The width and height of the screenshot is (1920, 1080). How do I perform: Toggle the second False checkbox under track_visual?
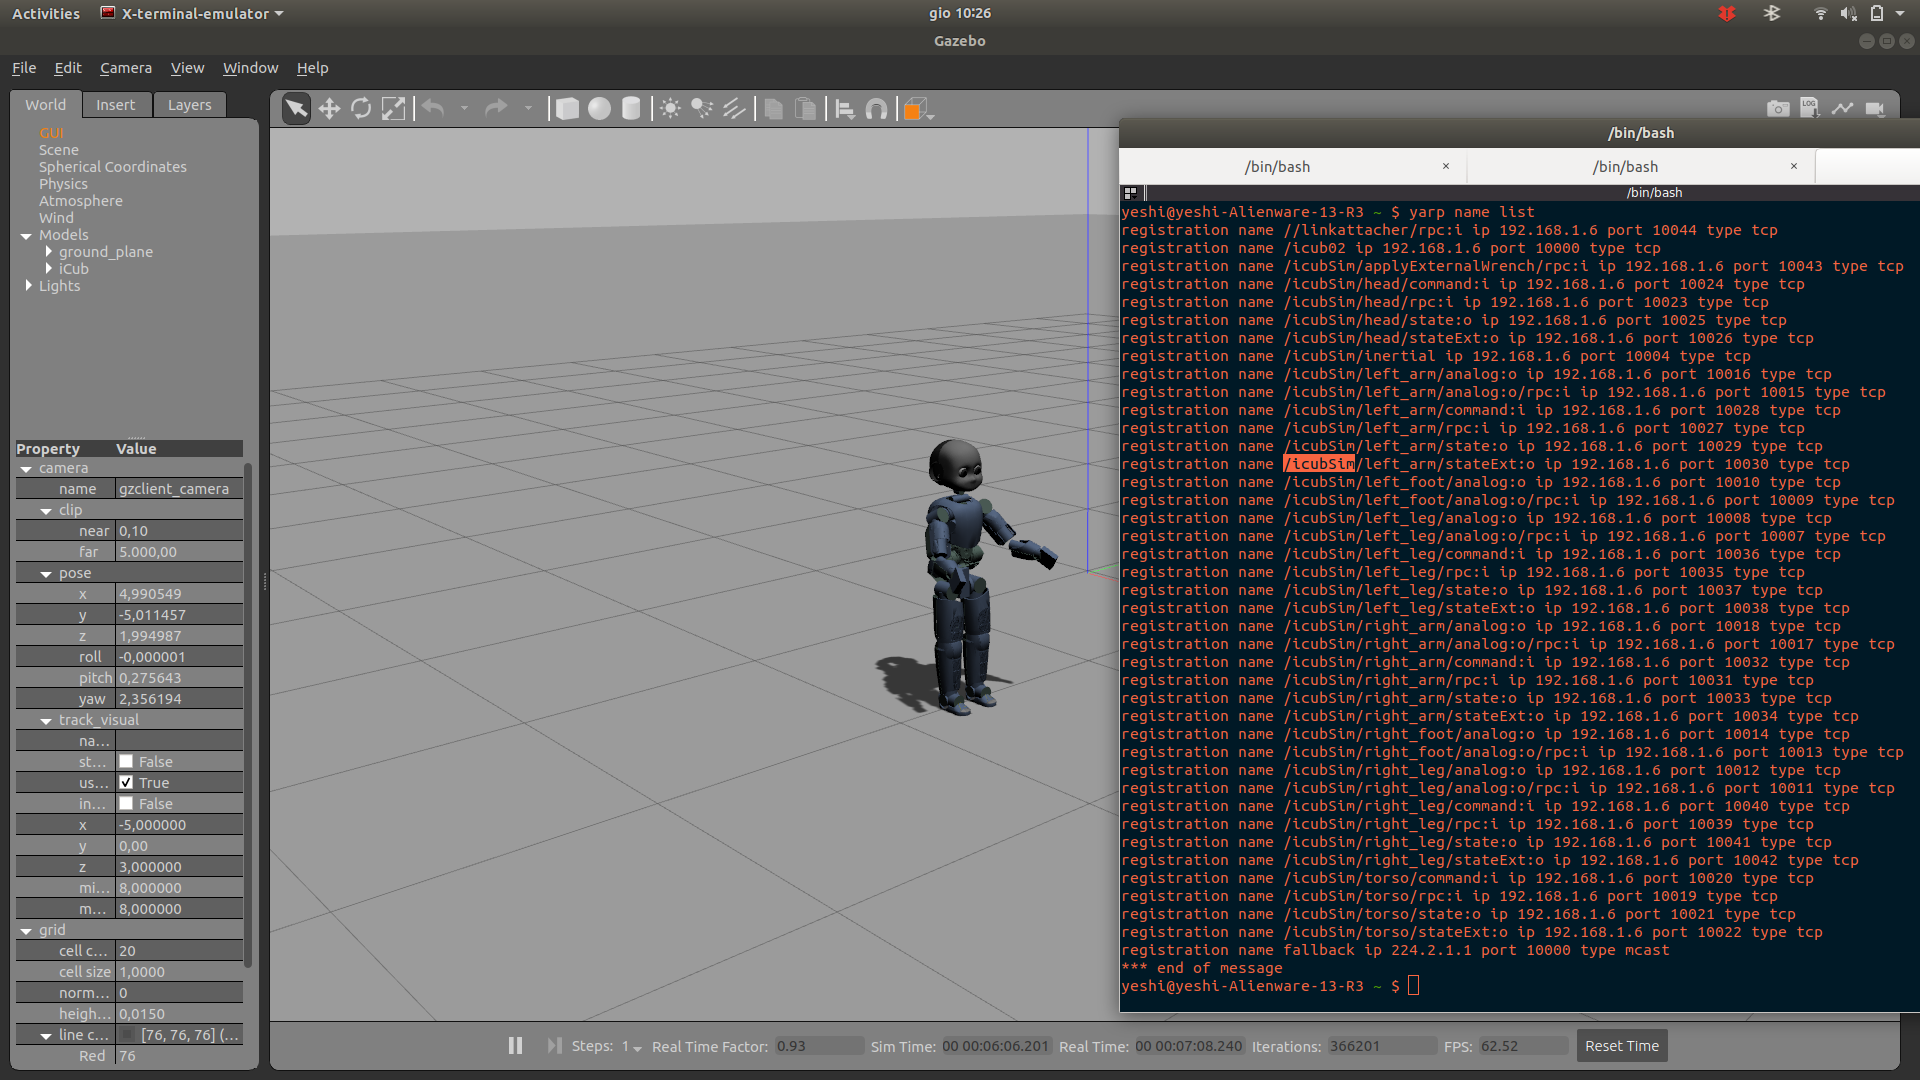pyautogui.click(x=126, y=804)
